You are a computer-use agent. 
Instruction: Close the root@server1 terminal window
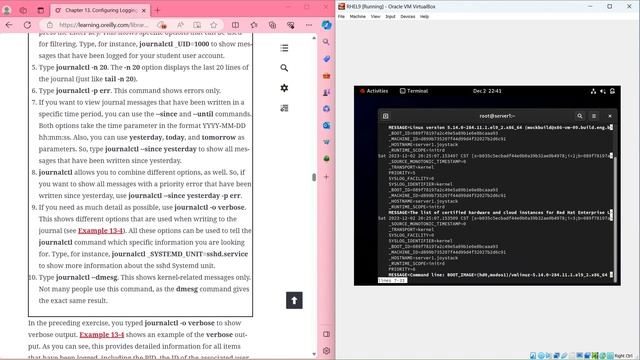pos(610,116)
